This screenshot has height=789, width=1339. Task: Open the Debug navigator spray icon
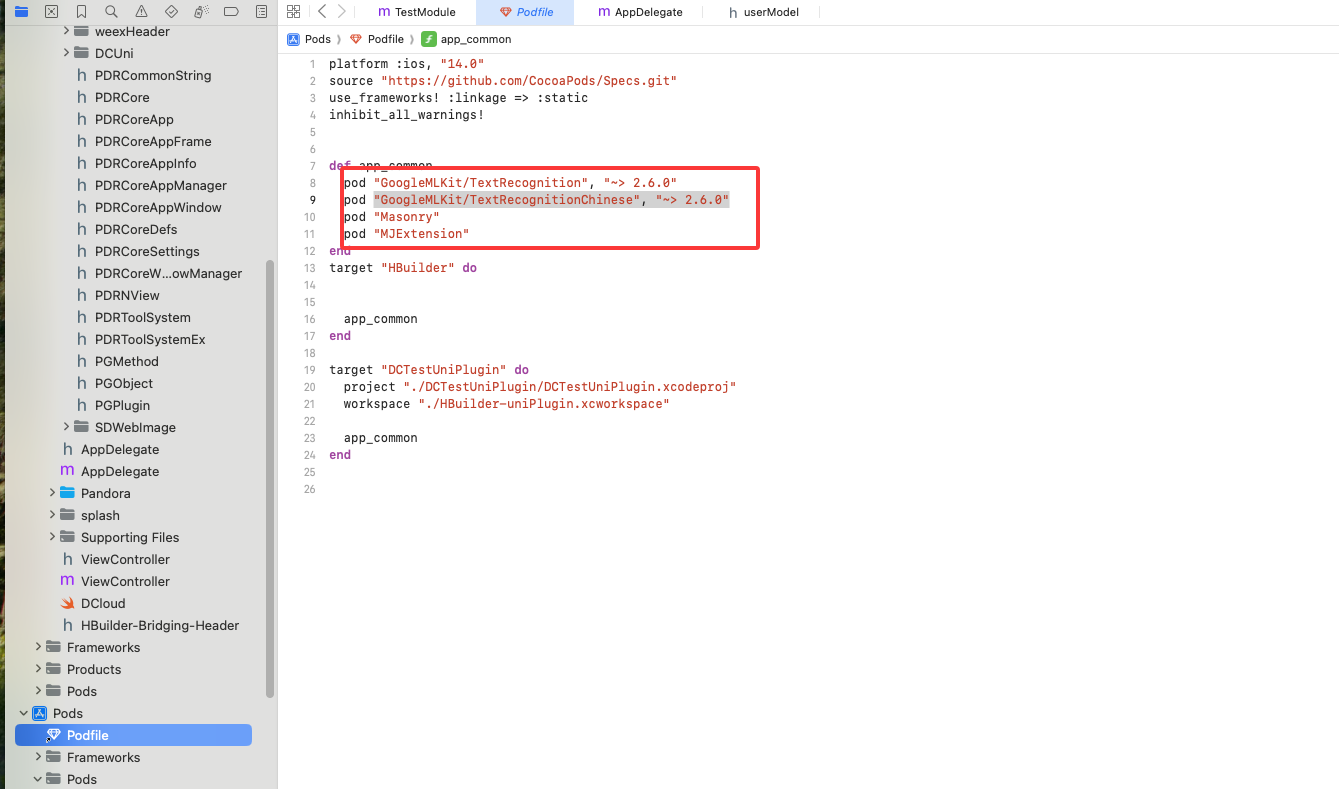tap(201, 12)
